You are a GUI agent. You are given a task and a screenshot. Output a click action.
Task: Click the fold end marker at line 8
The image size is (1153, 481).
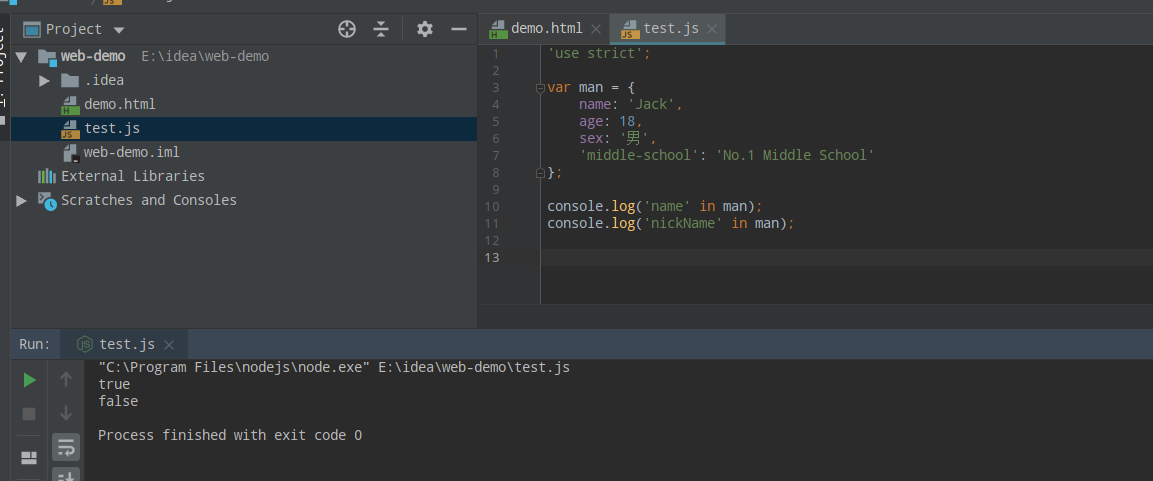pyautogui.click(x=540, y=173)
